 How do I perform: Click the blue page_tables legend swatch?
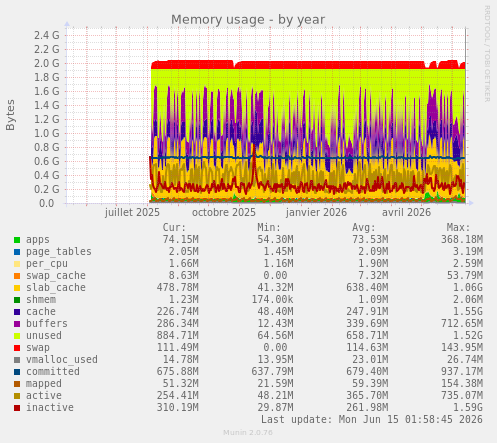point(17,252)
